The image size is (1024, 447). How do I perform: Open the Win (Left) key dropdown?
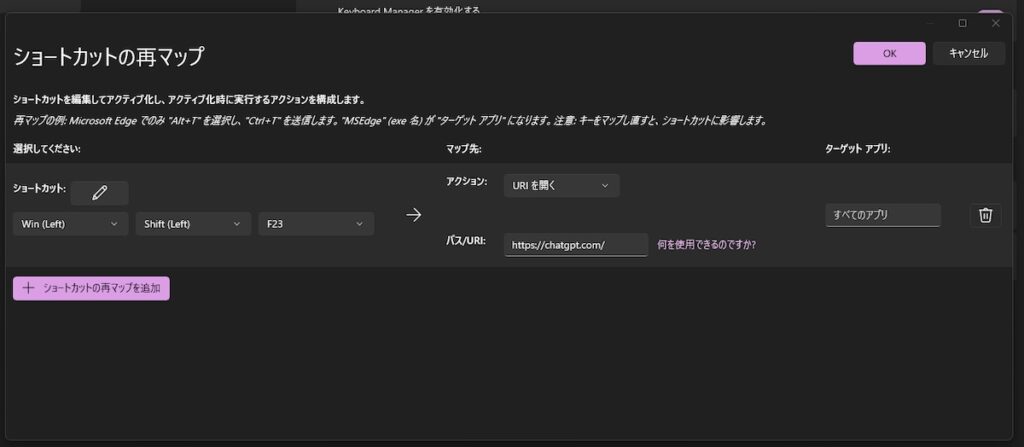(x=69, y=224)
